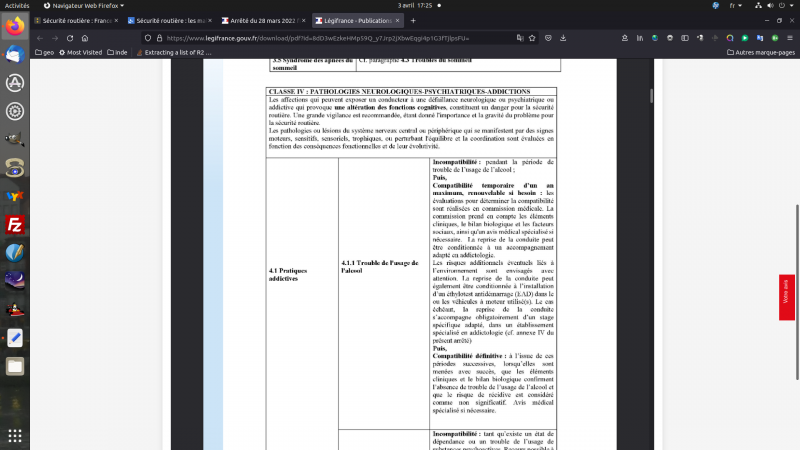Open the software updater dock icon
Image resolution: width=800 pixels, height=450 pixels.
point(15,83)
